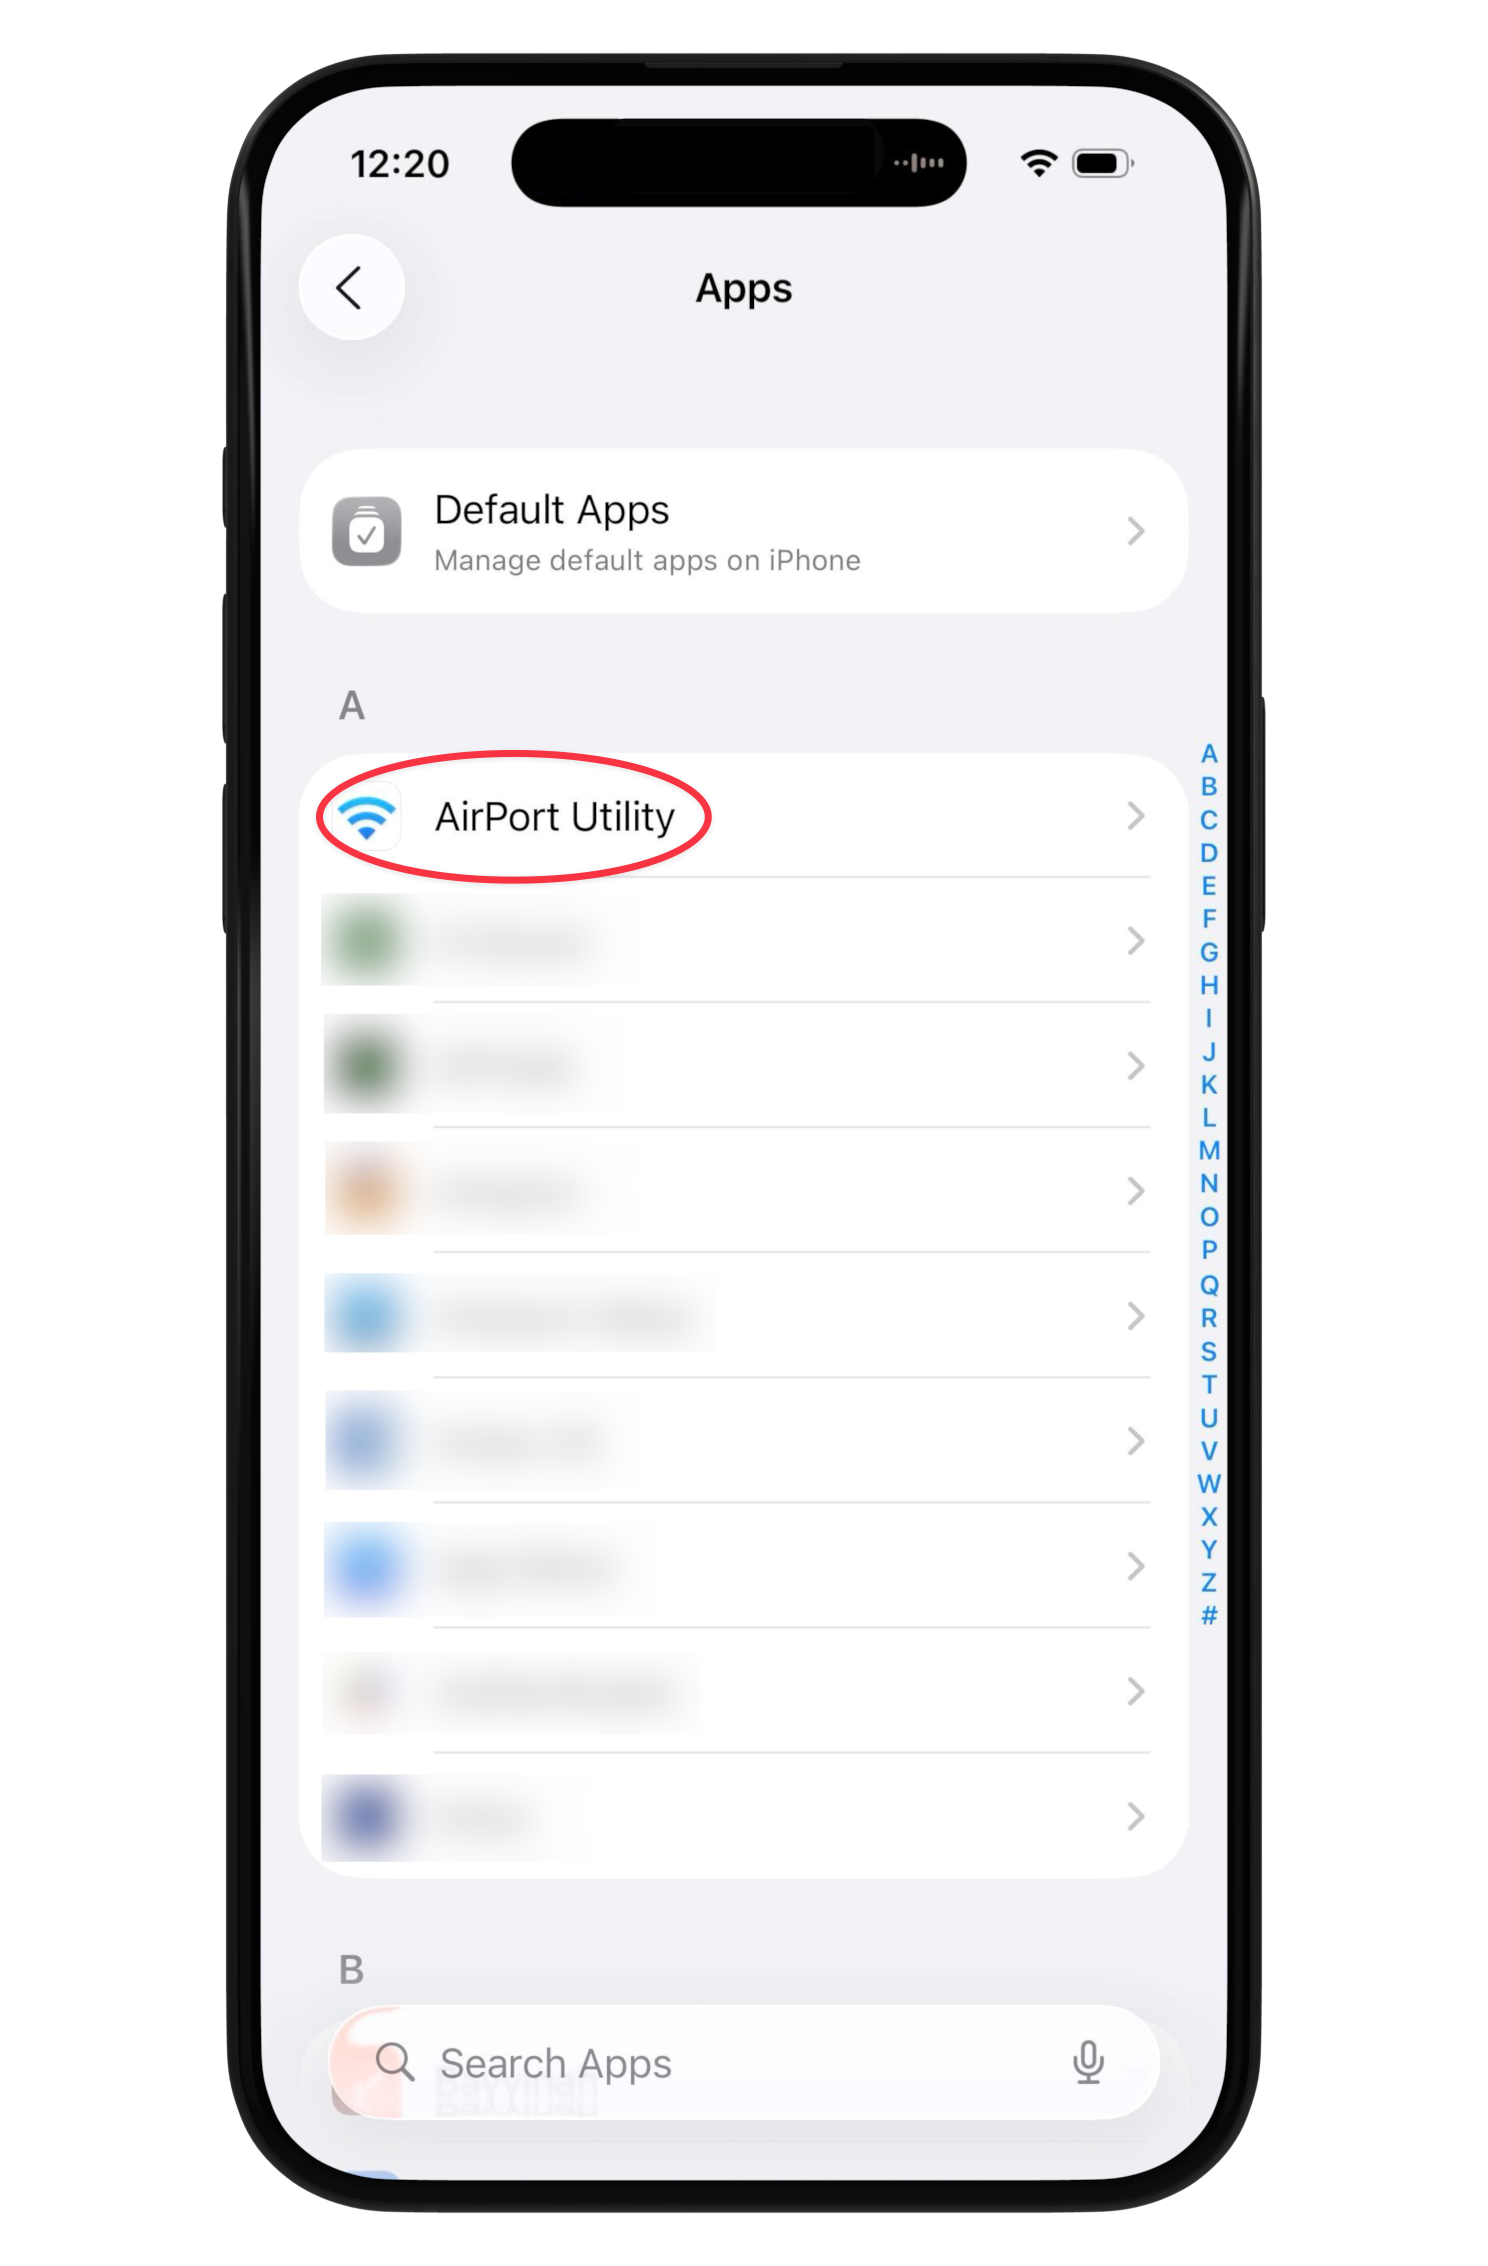
Task: Jump to letter M in index
Action: click(1209, 1151)
